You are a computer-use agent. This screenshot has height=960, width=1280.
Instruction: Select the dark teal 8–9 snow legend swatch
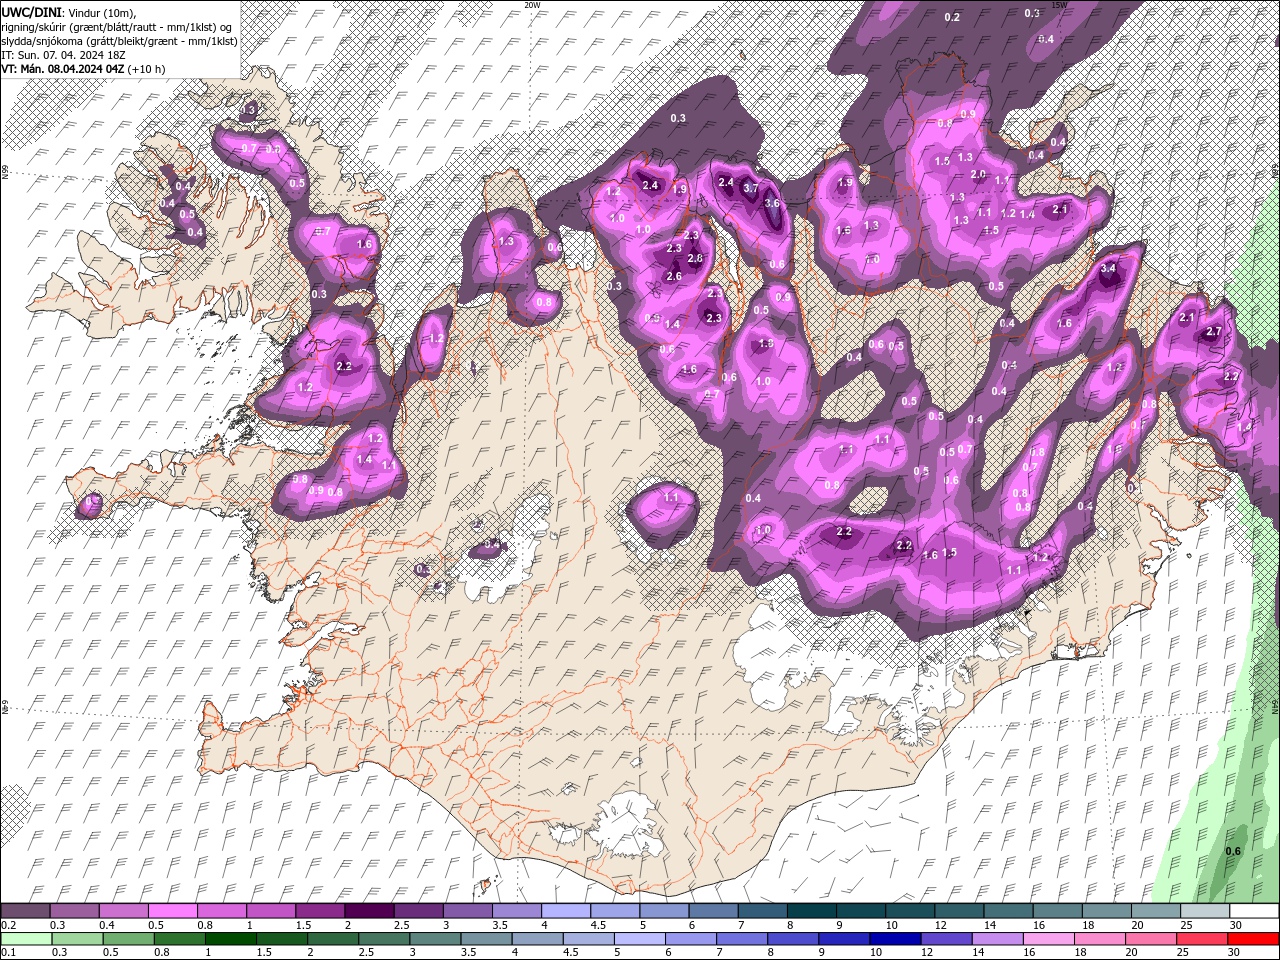point(811,911)
